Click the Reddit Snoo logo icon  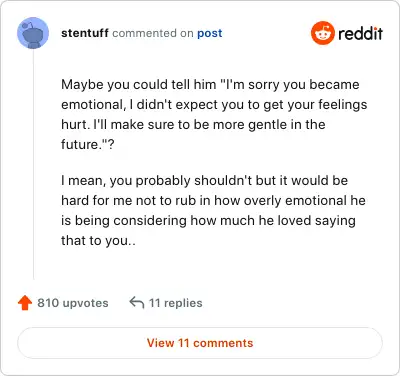[323, 33]
